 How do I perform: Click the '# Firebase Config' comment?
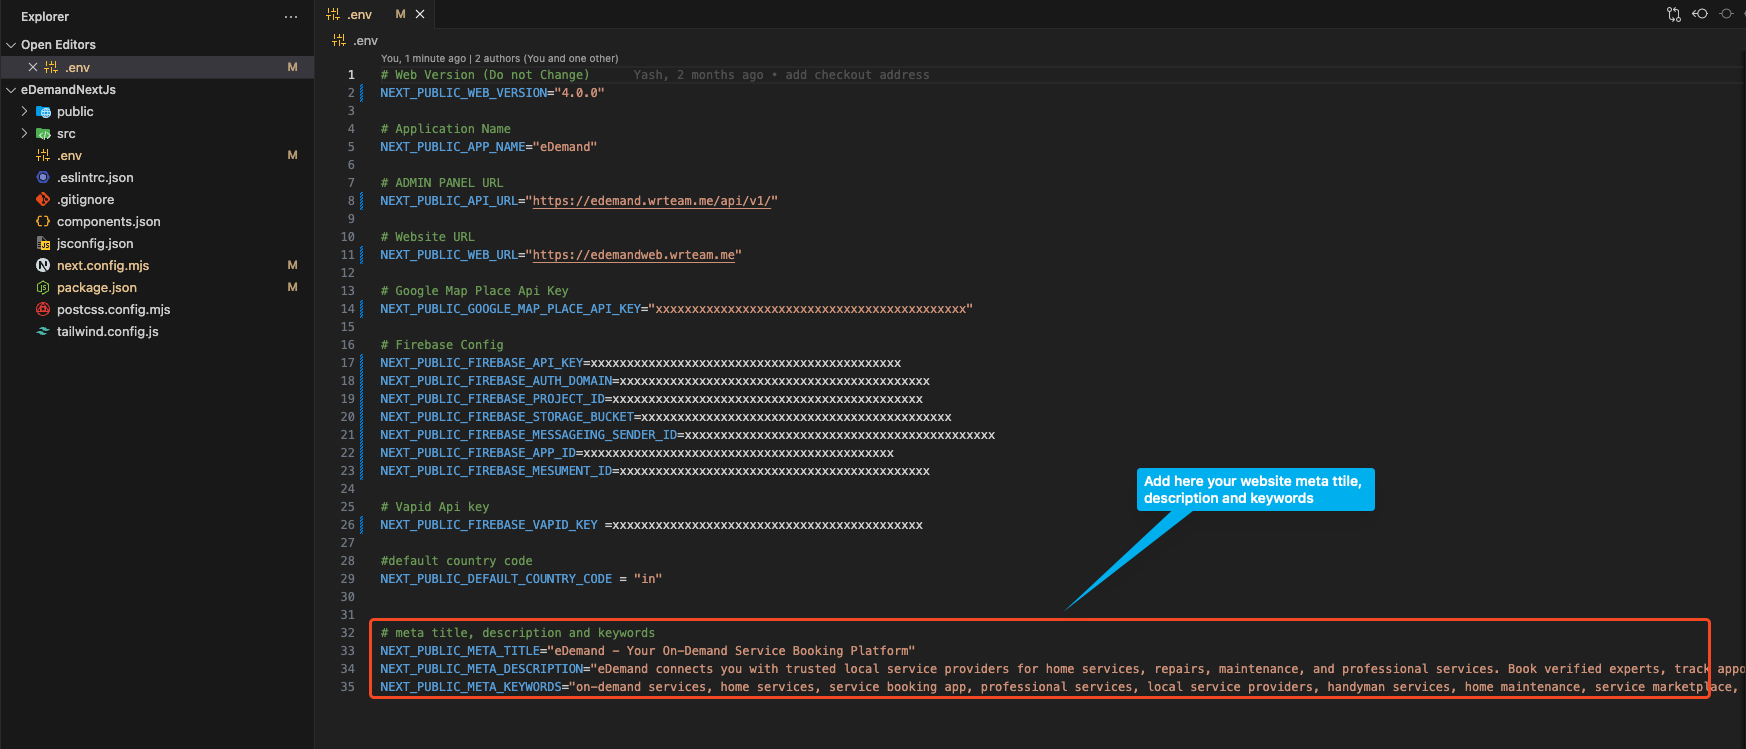[442, 345]
